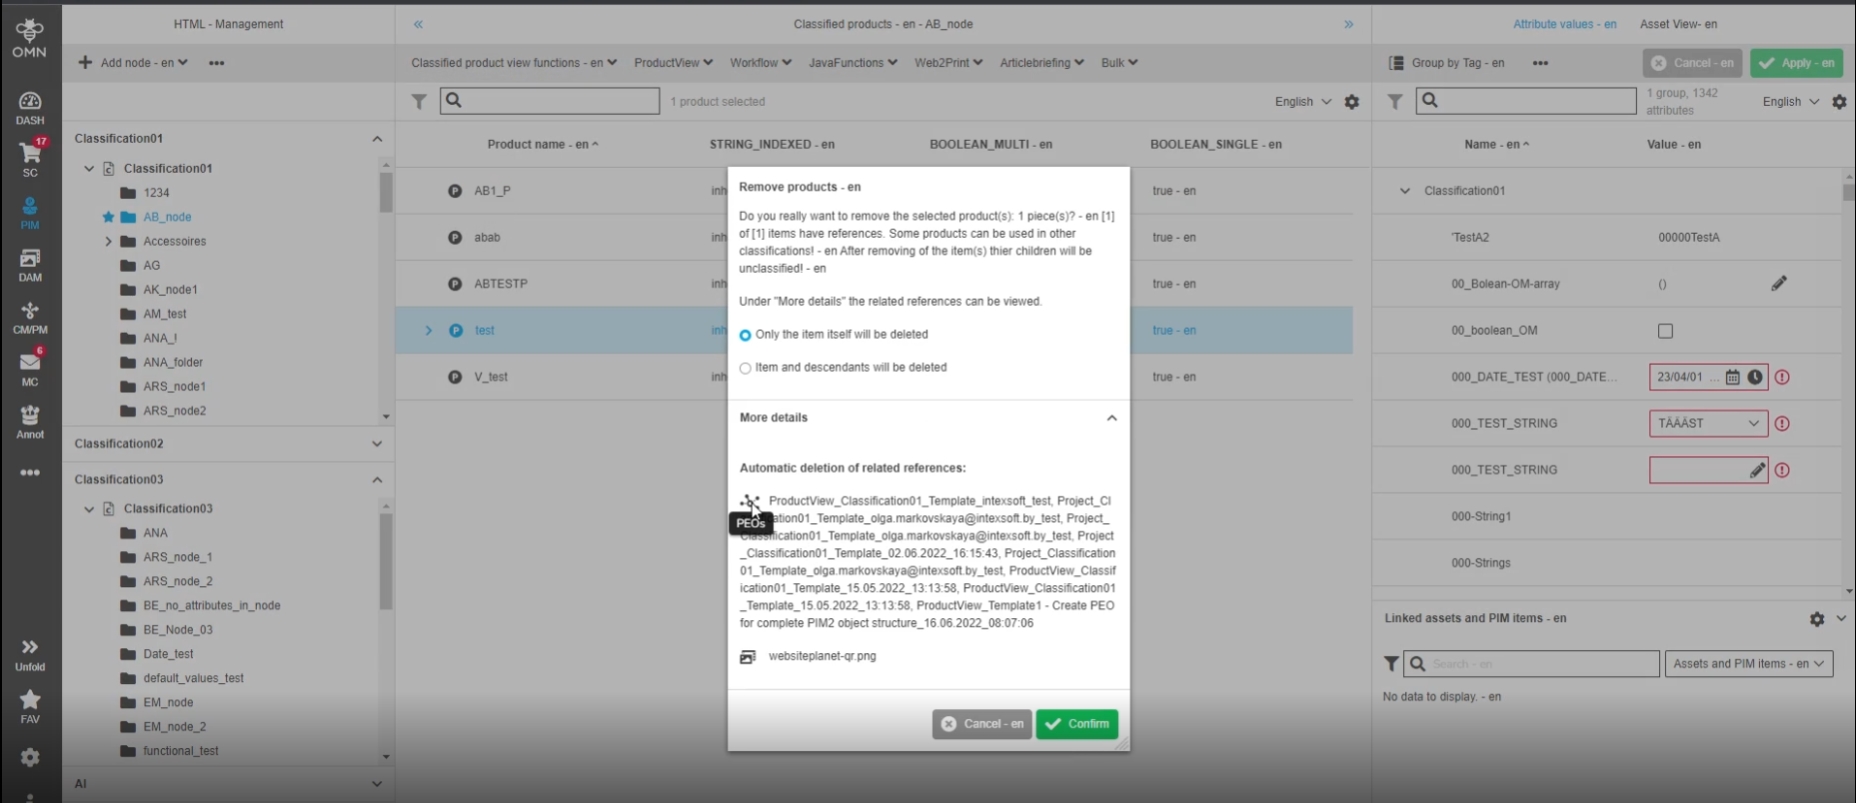Open product list settings gear

1352,102
